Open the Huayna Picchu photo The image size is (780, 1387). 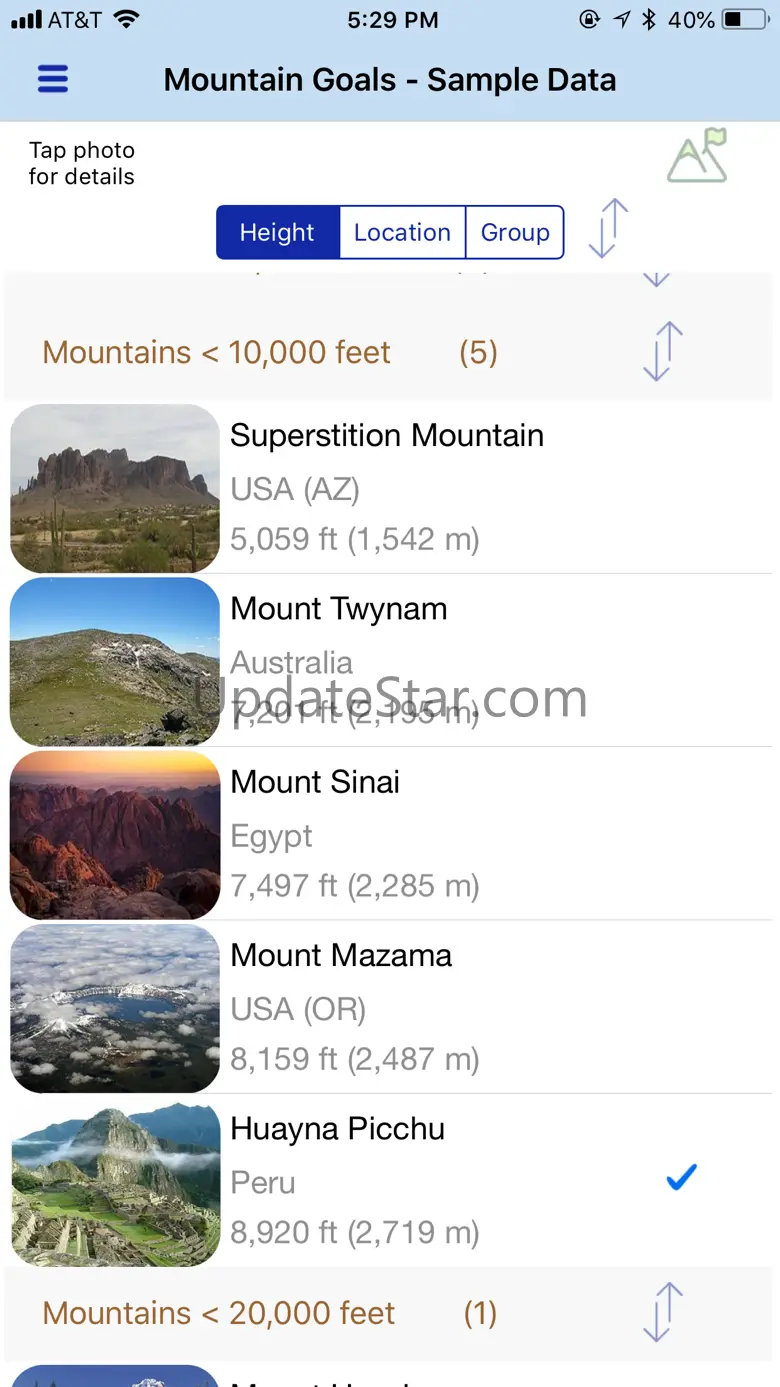coord(115,1182)
